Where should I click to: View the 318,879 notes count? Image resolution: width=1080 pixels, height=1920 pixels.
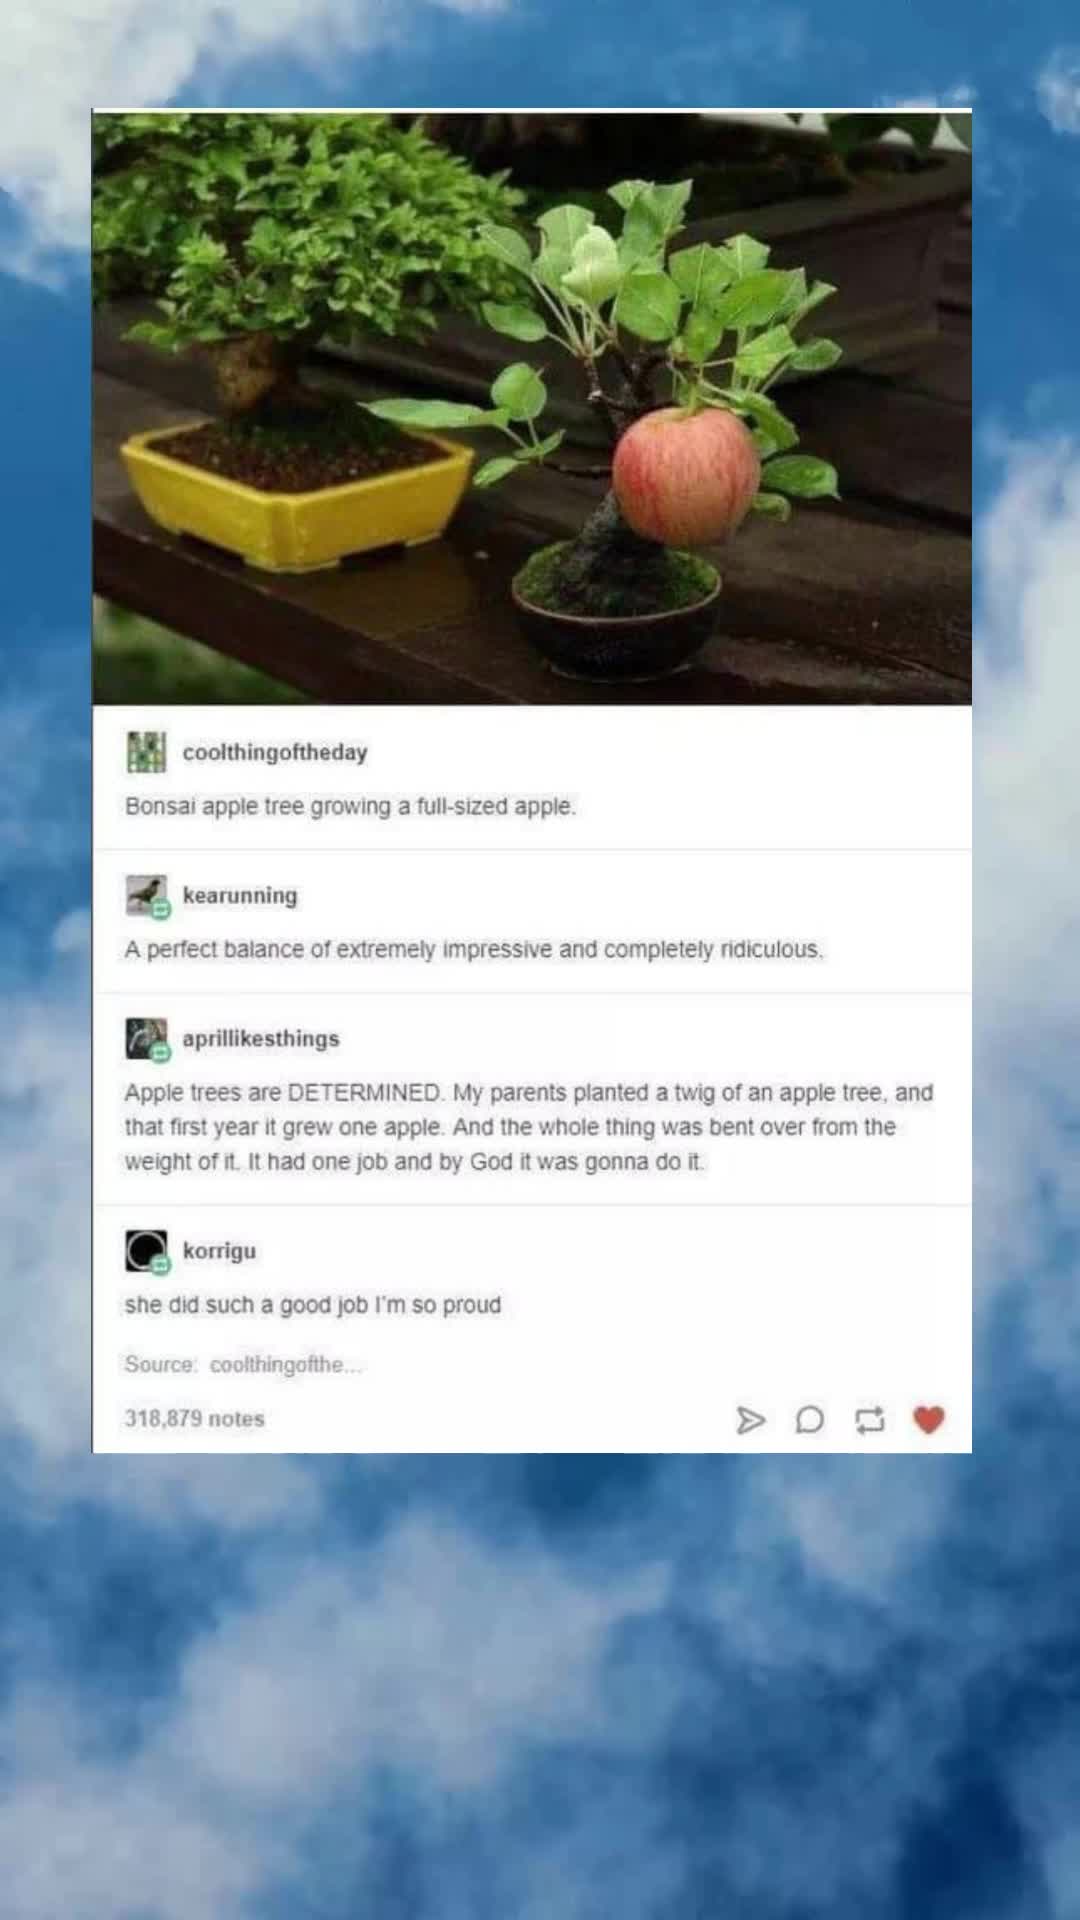tap(195, 1418)
